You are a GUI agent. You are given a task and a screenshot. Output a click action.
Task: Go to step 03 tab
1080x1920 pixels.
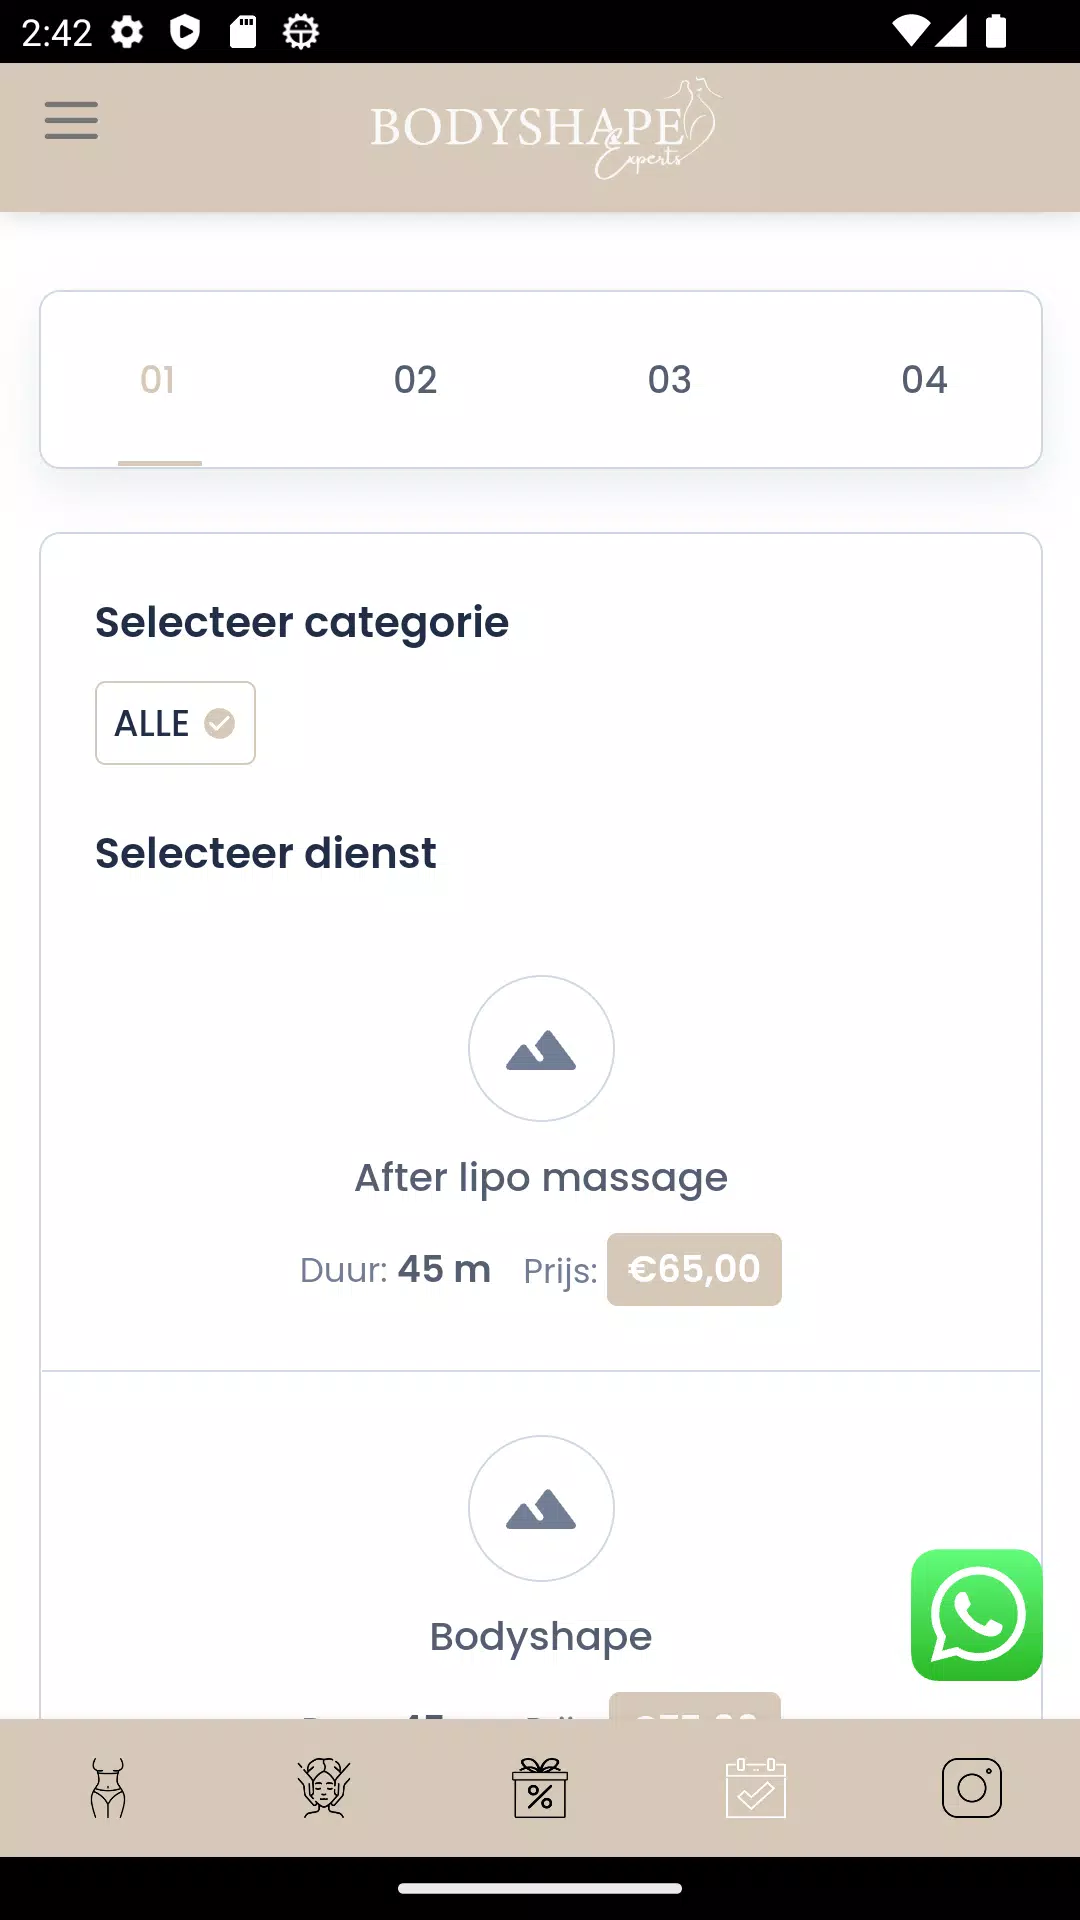tap(669, 380)
